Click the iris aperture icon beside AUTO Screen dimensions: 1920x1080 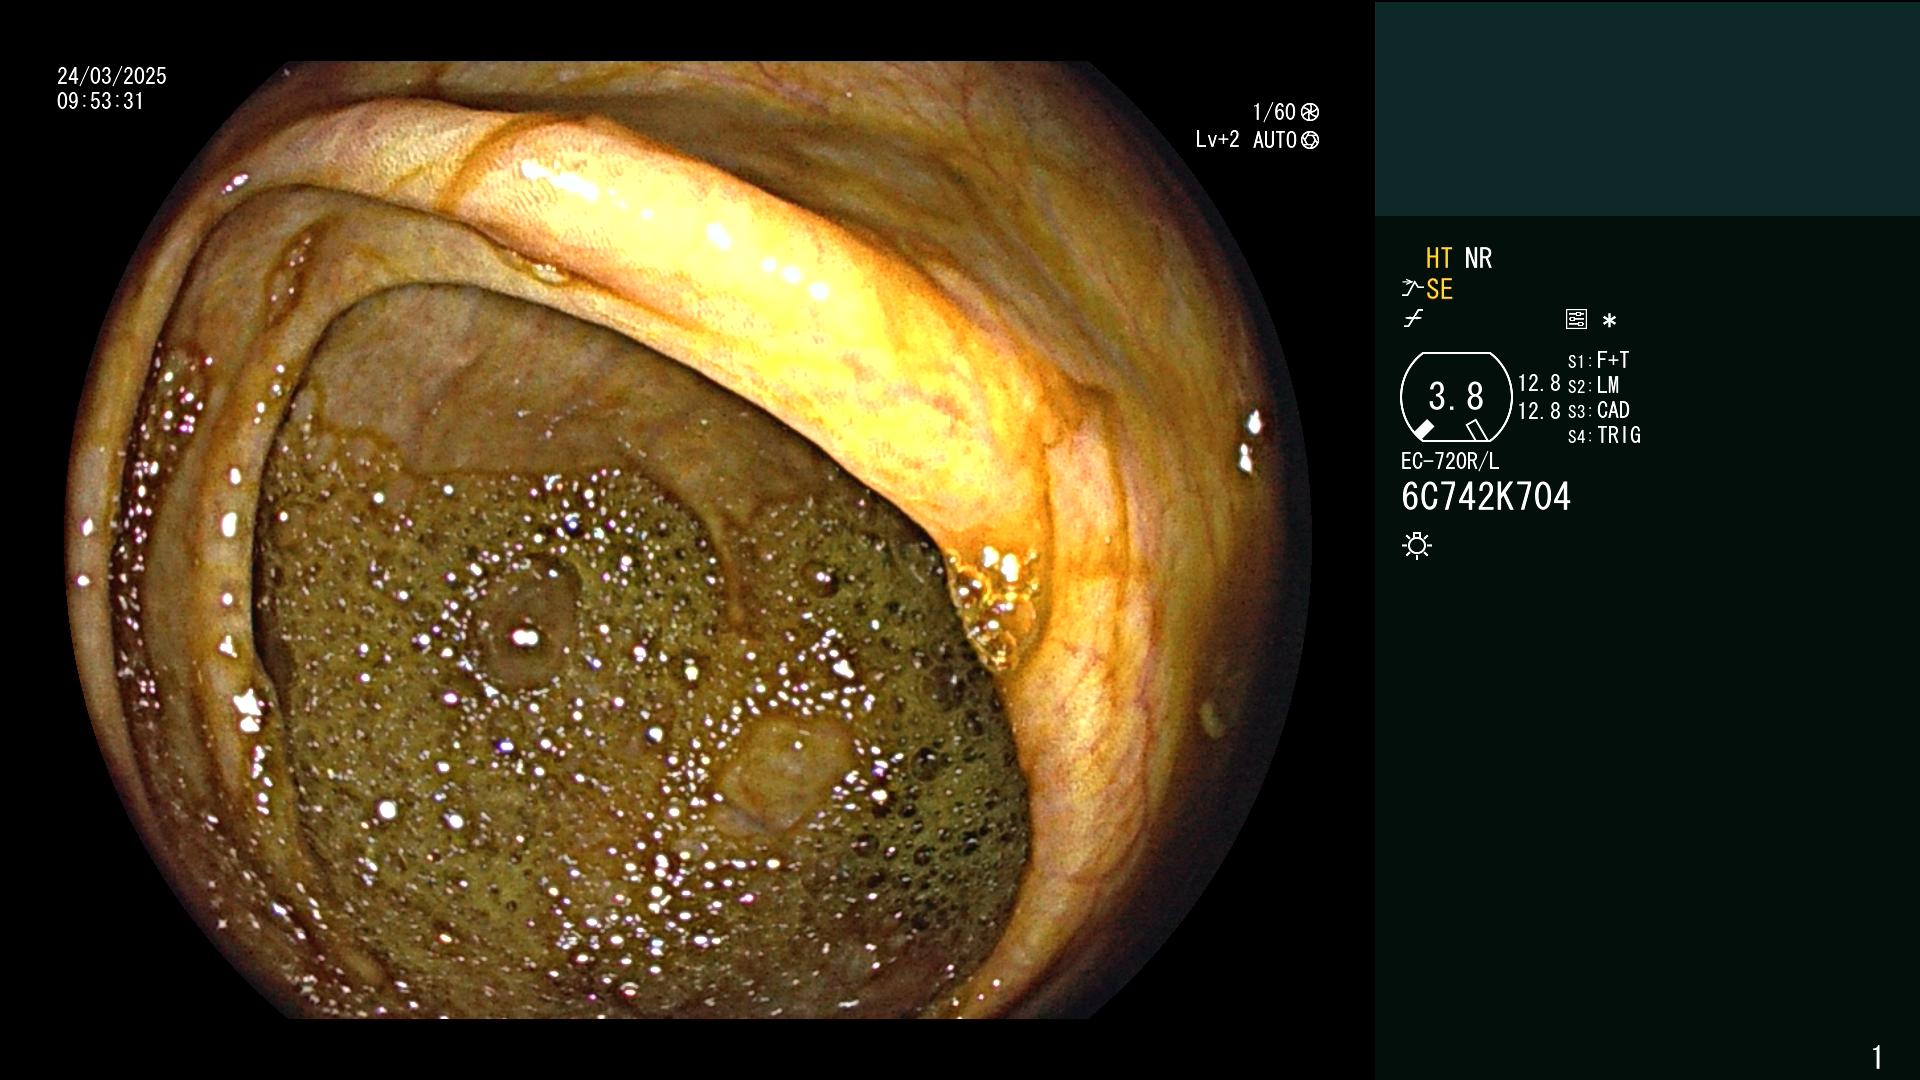pos(1310,140)
